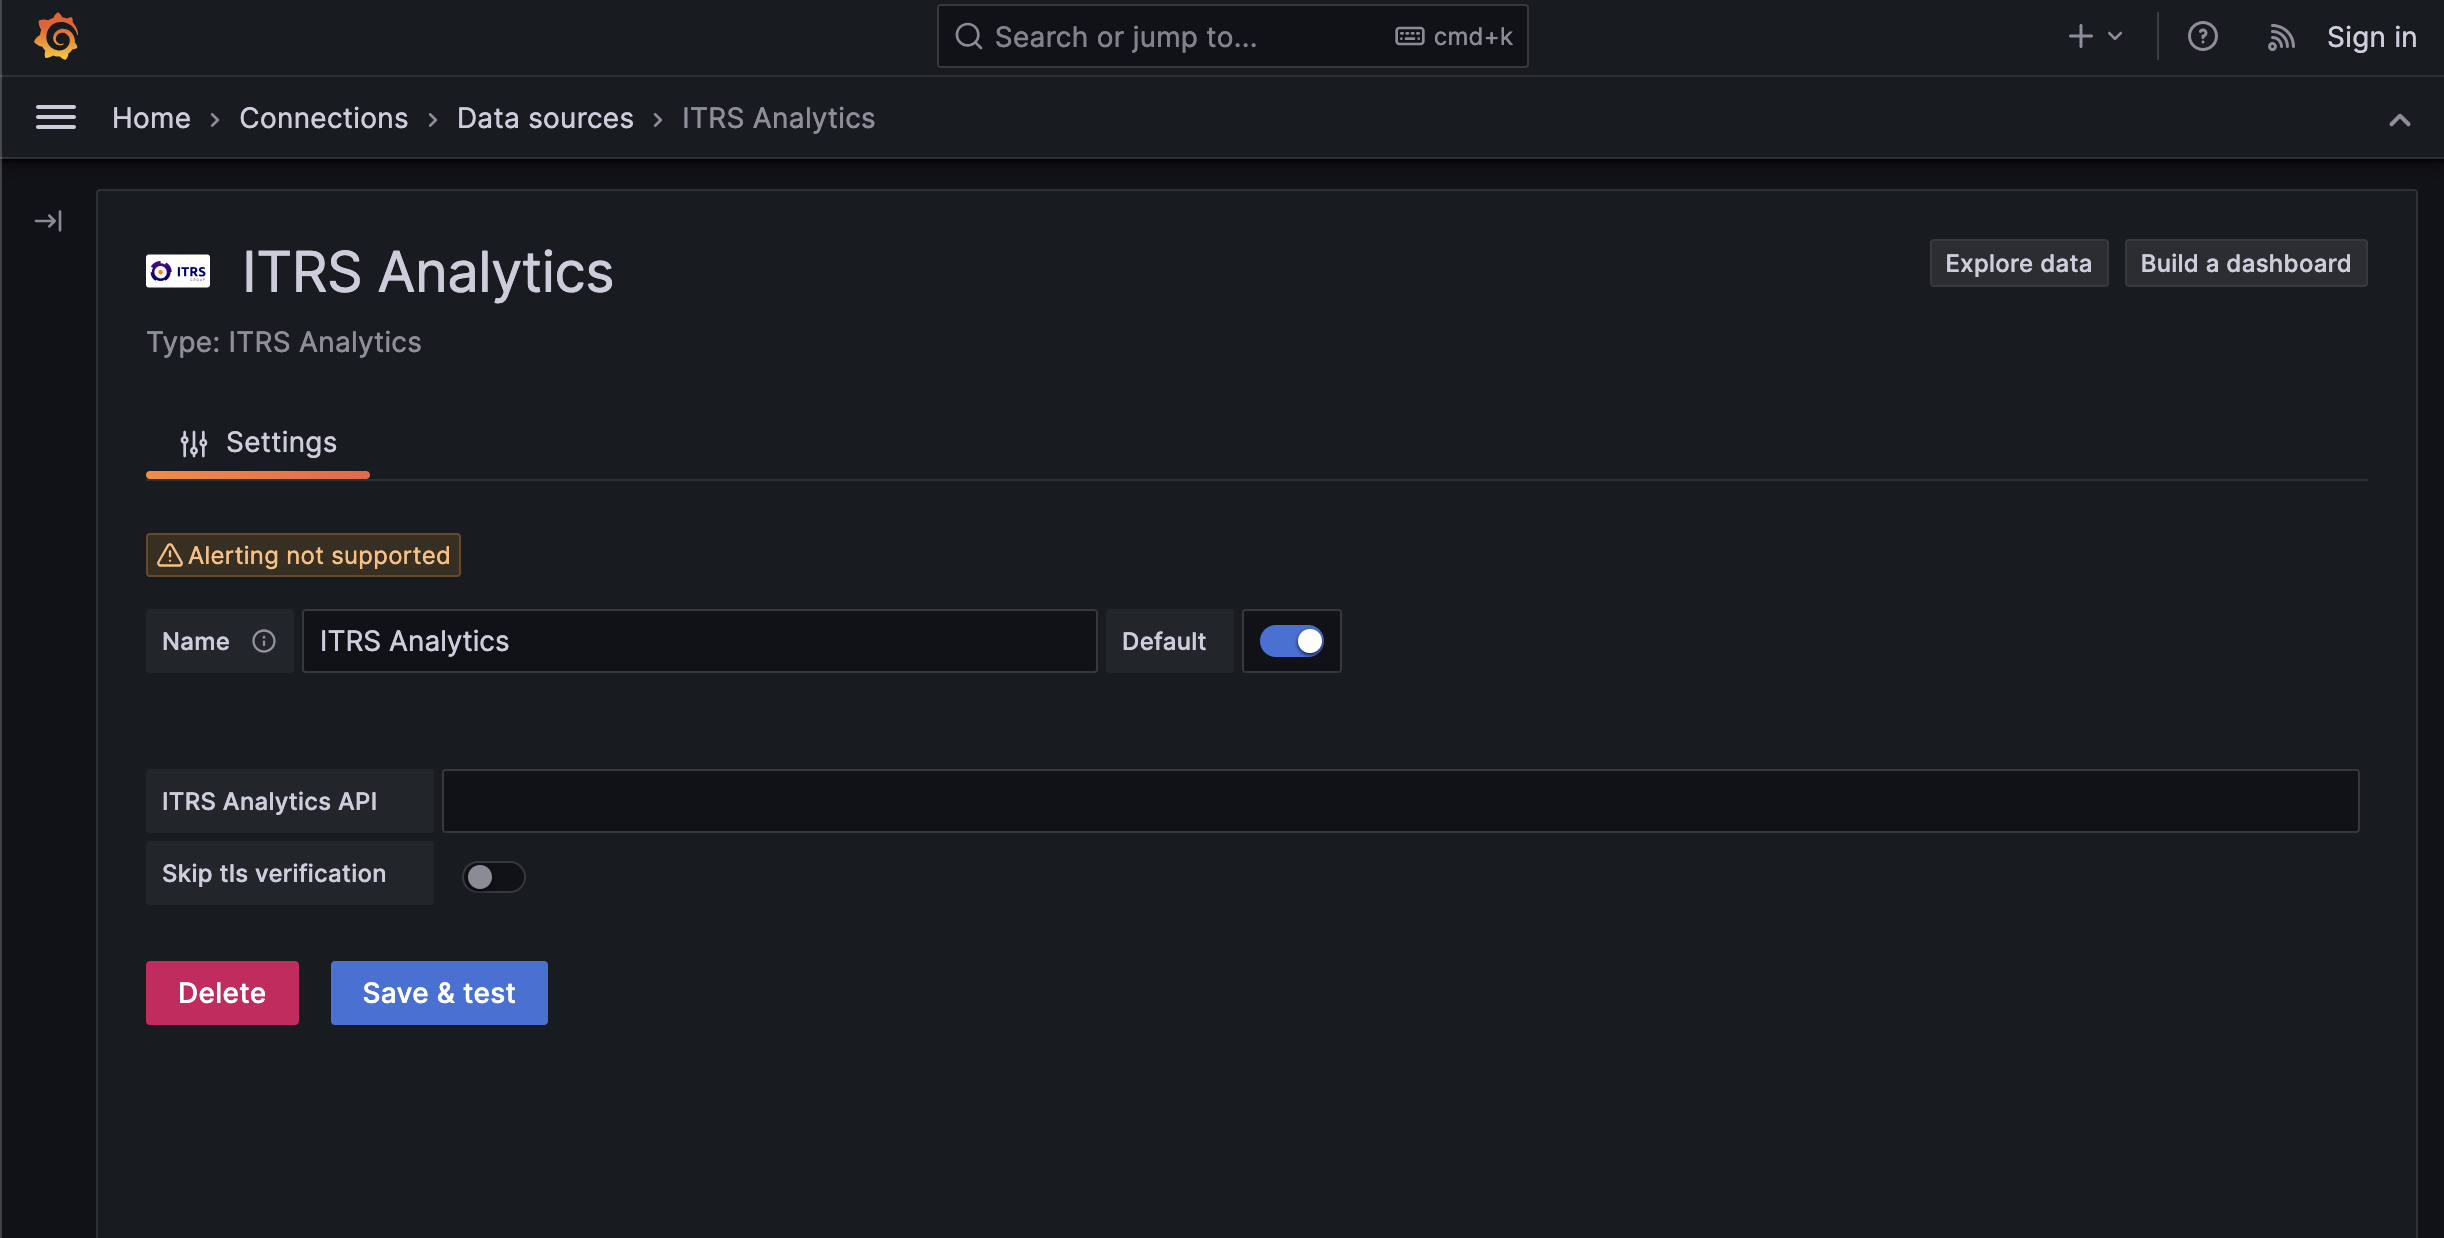This screenshot has width=2444, height=1238.
Task: Click the Name field info icon
Action: 264,641
